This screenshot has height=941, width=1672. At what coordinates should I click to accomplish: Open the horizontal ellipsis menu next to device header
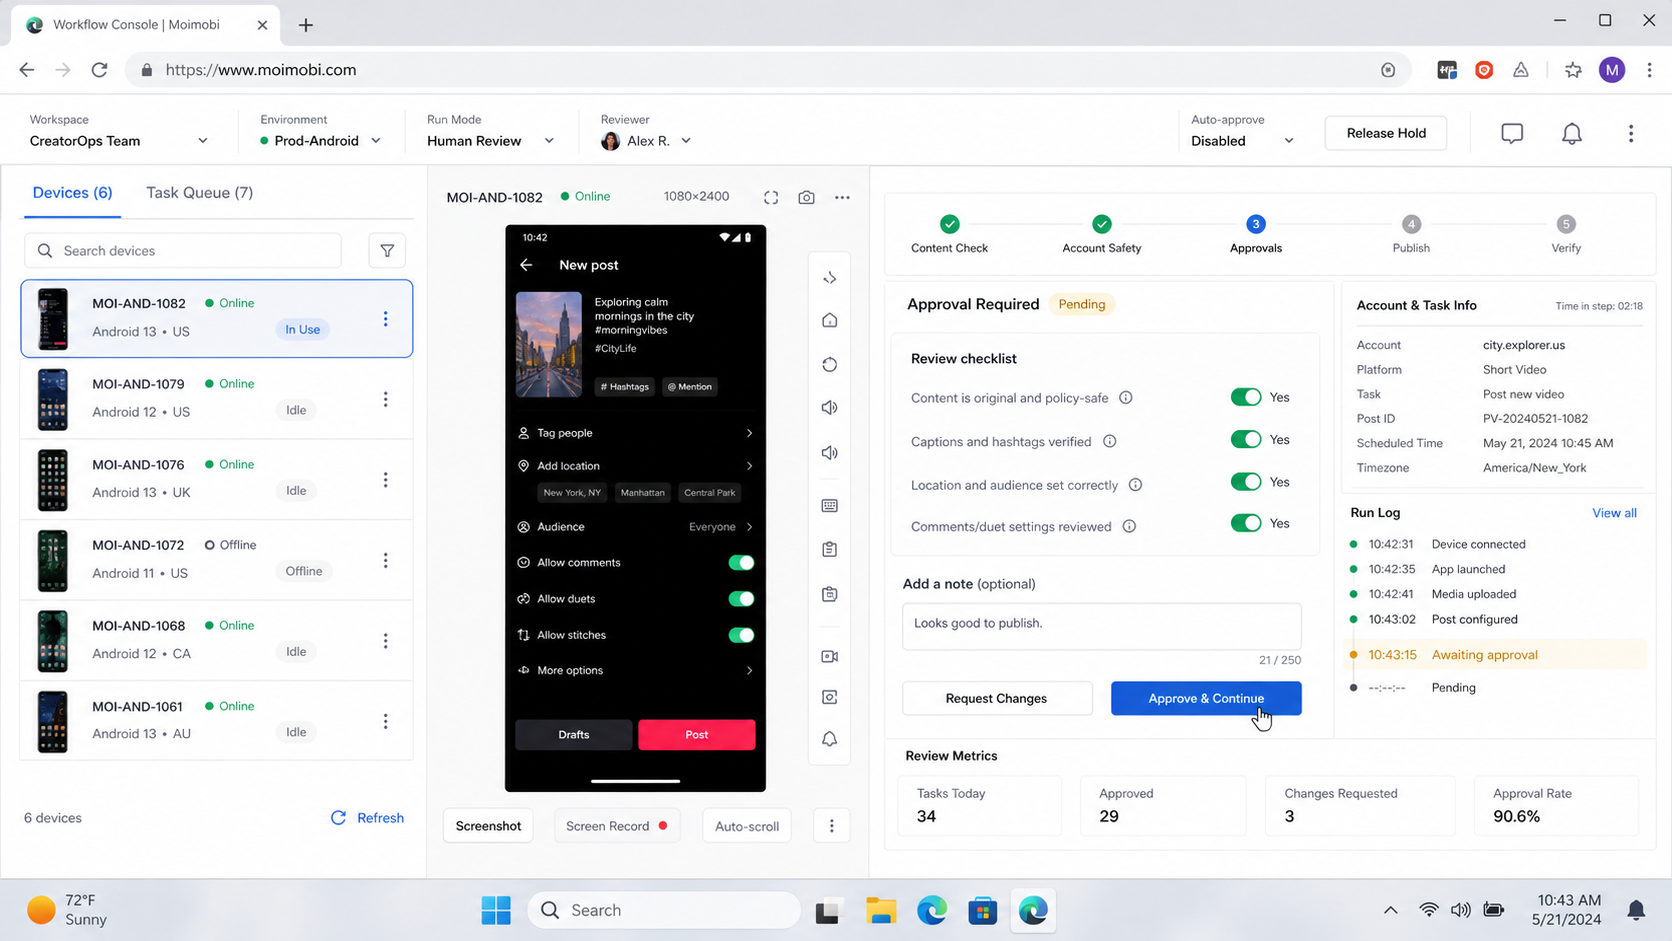[x=842, y=197]
